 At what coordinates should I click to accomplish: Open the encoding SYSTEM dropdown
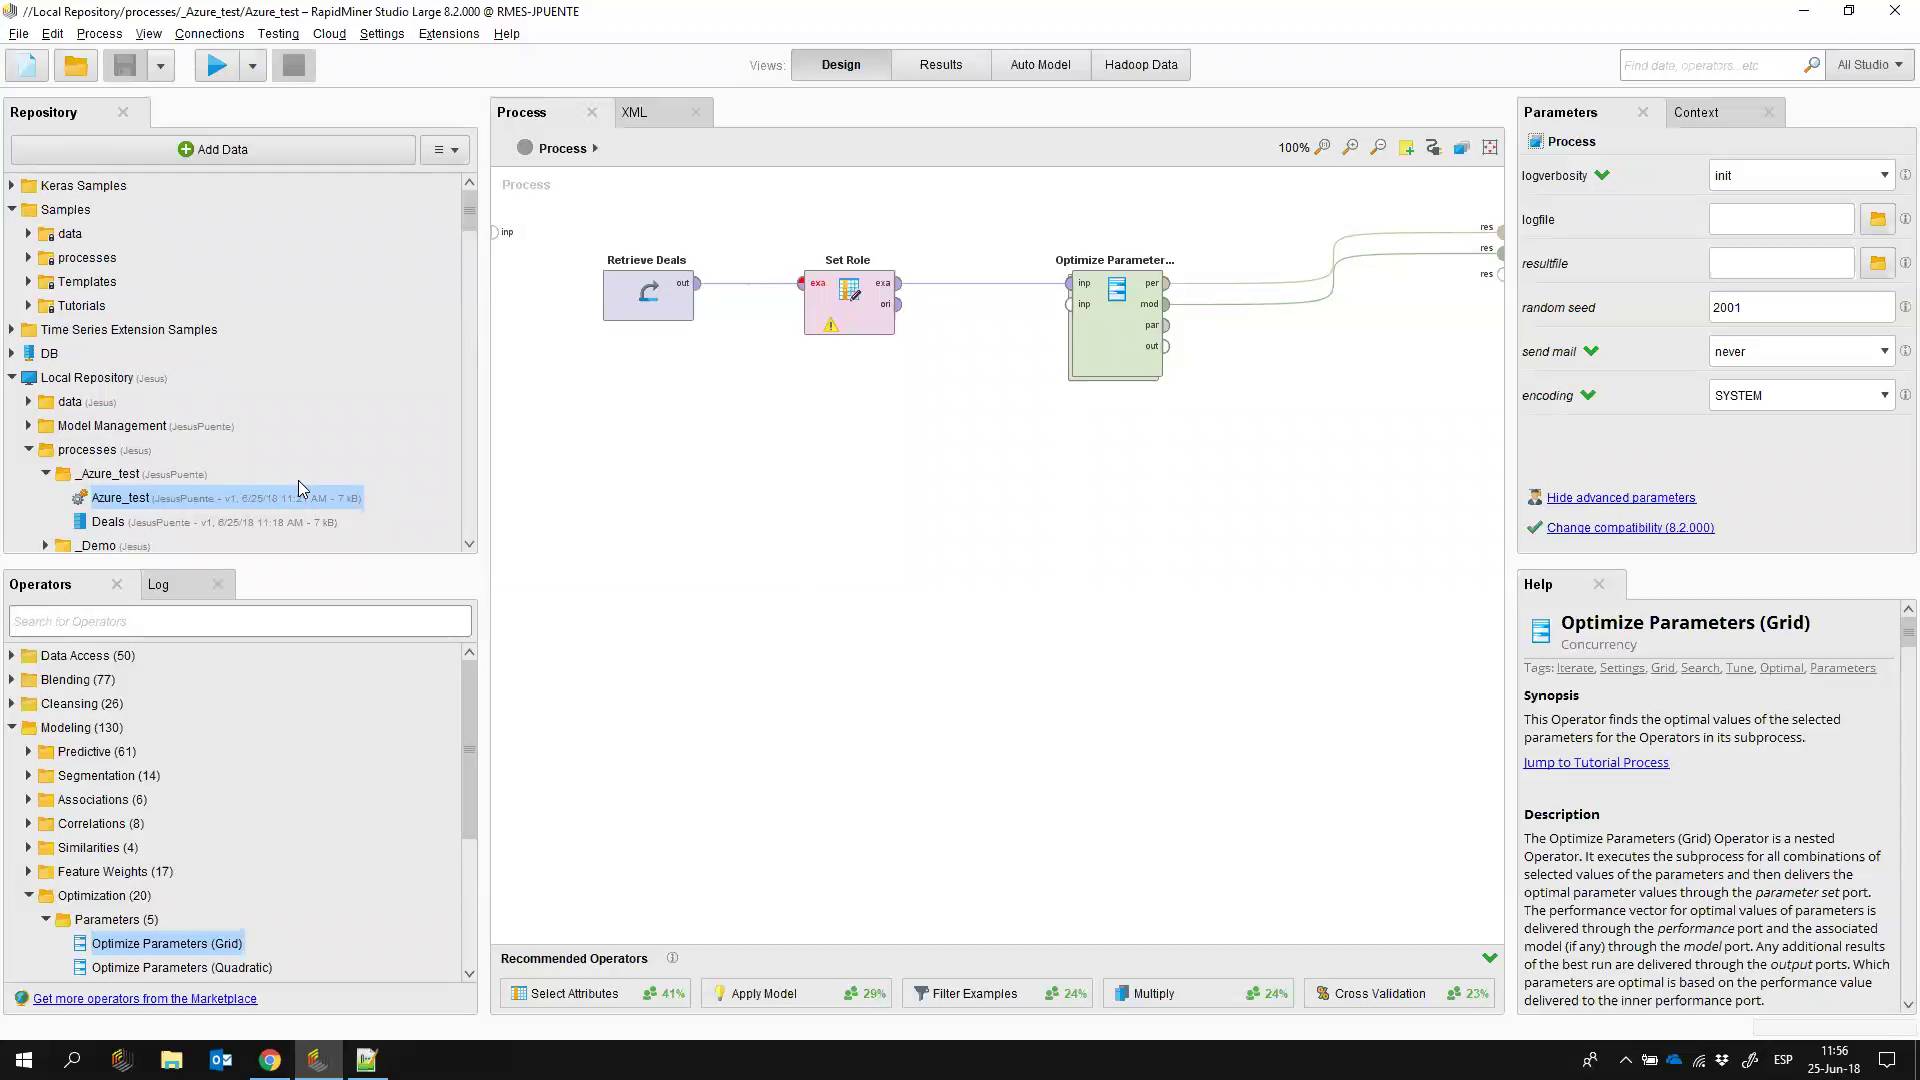tap(1800, 396)
